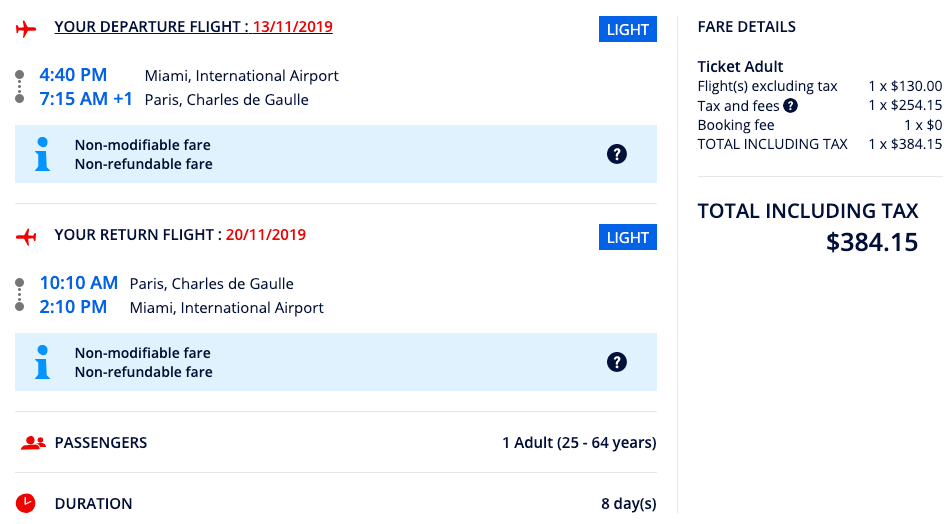Click the departure fare info icon
Screen dimensions: 952x524
point(42,154)
